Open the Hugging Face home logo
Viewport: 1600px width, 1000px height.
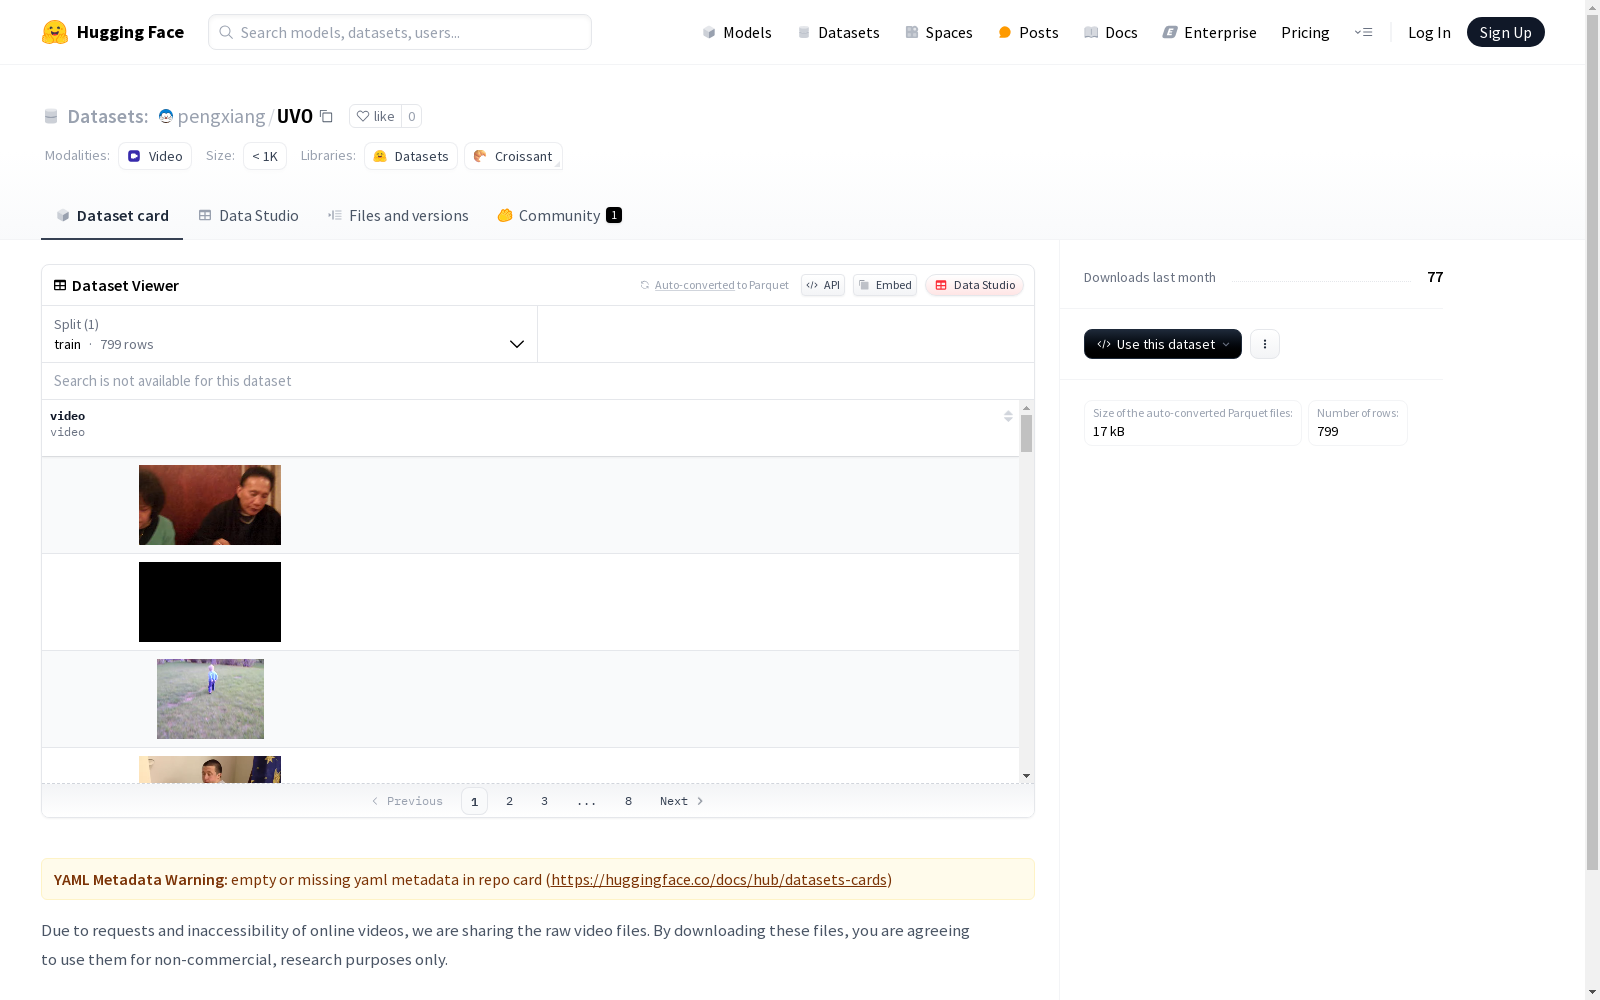click(x=113, y=32)
